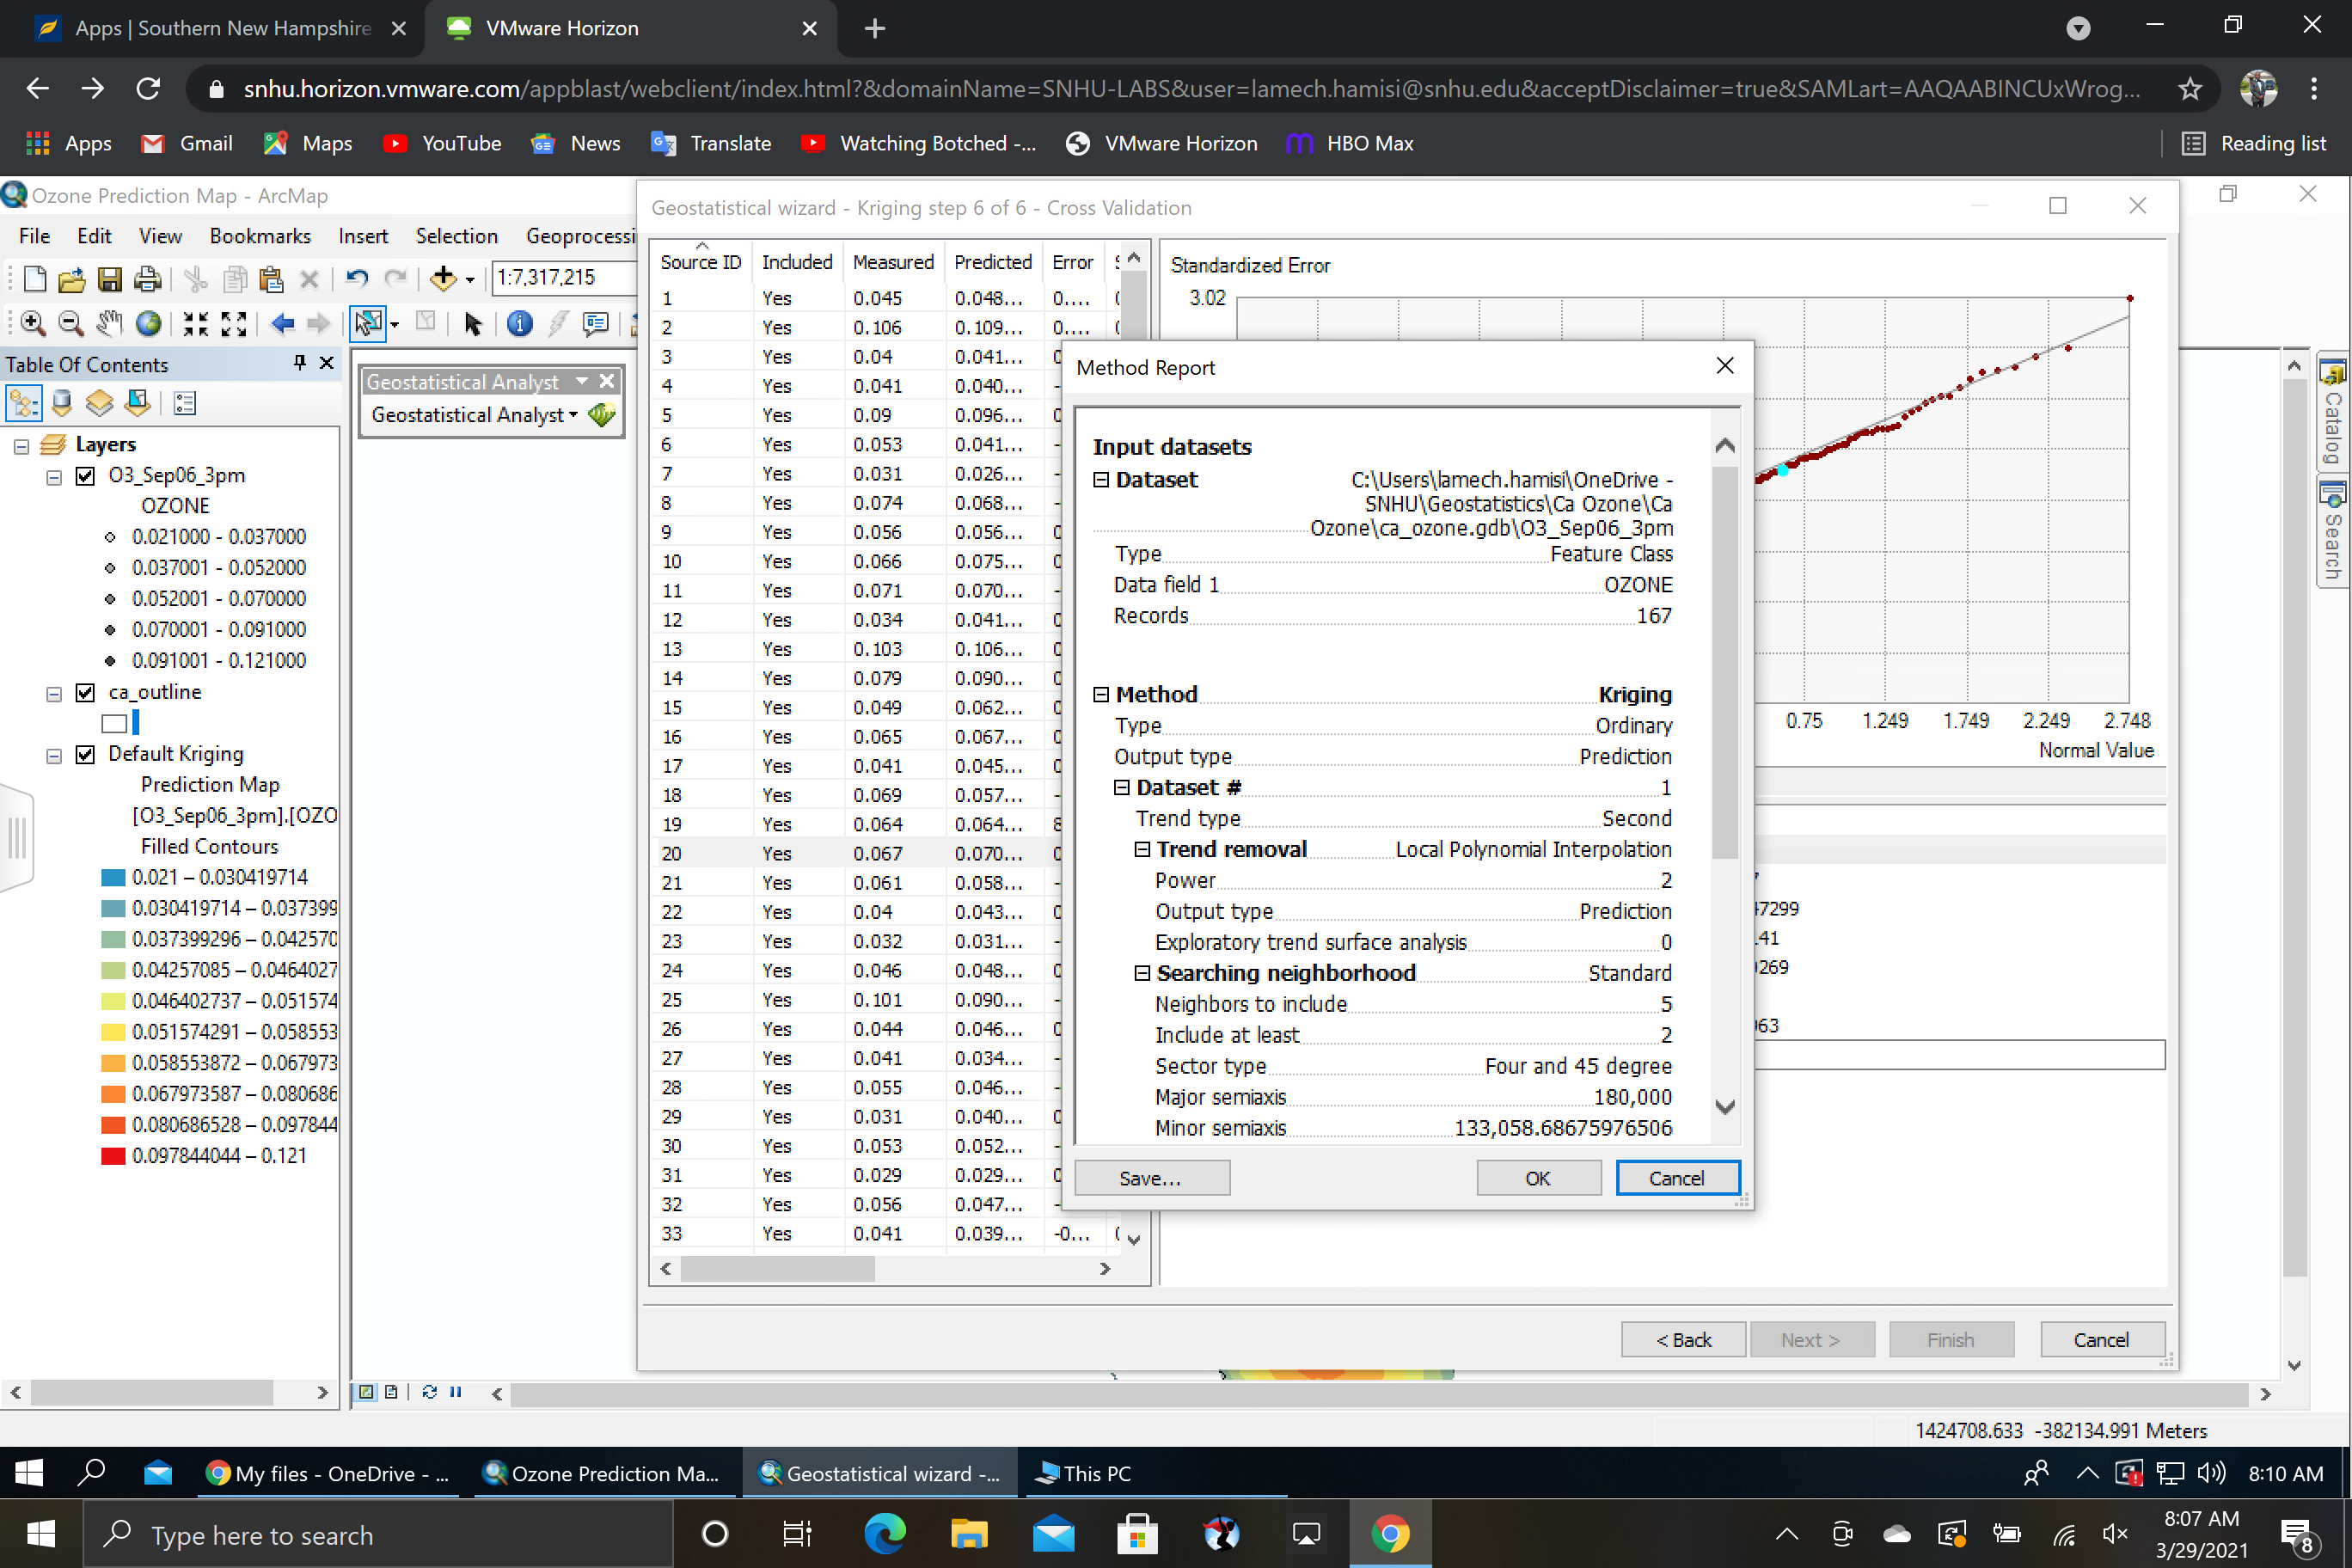Collapse the Trend removal section
The height and width of the screenshot is (1568, 2352).
[x=1142, y=850]
